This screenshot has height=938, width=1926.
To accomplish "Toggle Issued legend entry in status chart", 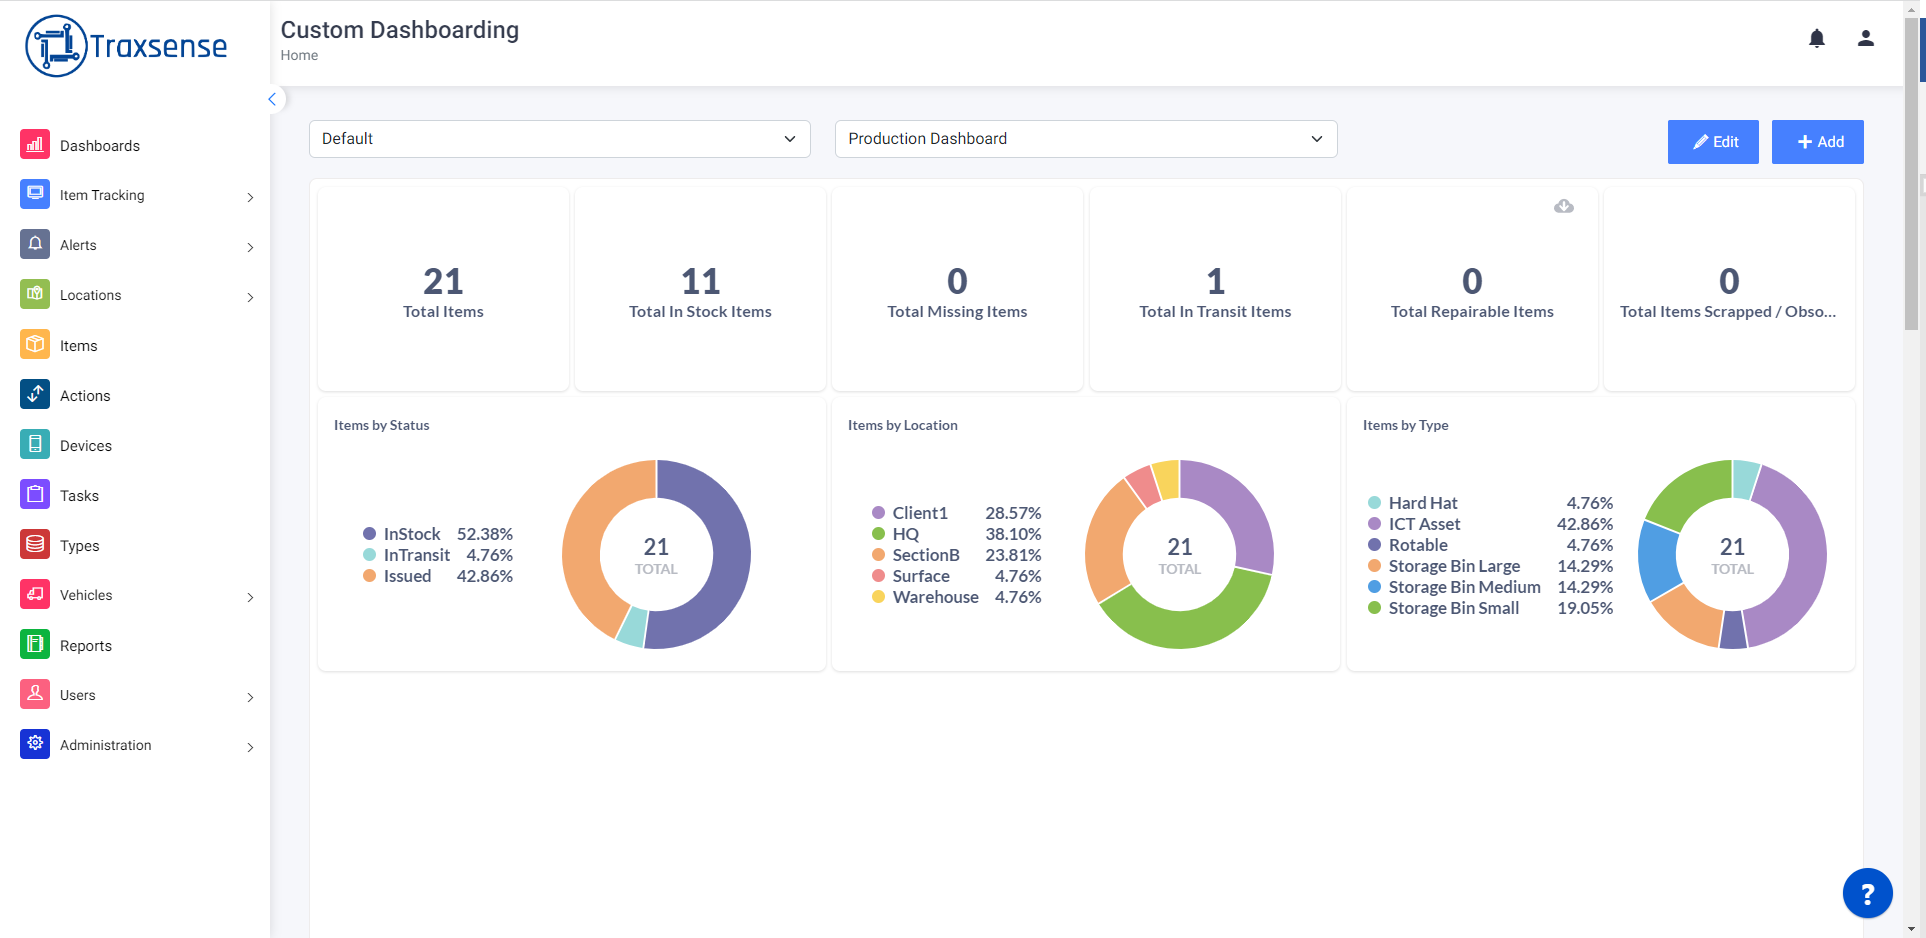I will click(437, 576).
